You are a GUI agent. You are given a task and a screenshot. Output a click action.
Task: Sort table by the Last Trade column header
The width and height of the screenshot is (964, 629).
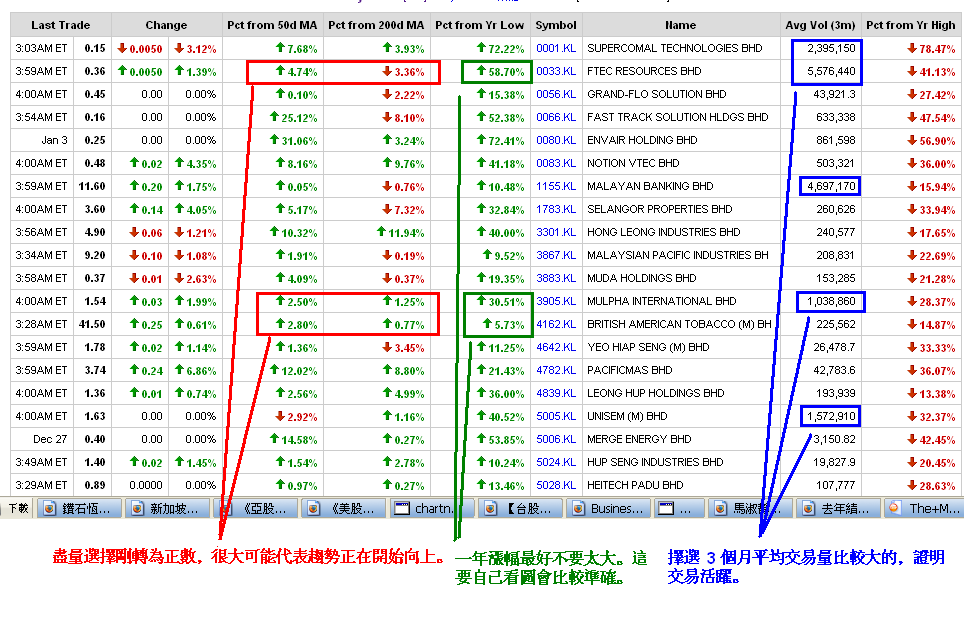(60, 25)
